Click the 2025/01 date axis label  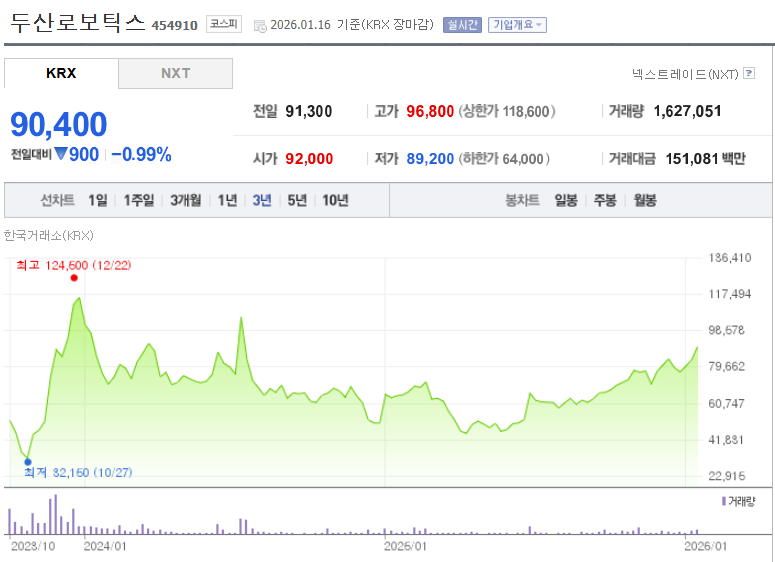point(405,546)
